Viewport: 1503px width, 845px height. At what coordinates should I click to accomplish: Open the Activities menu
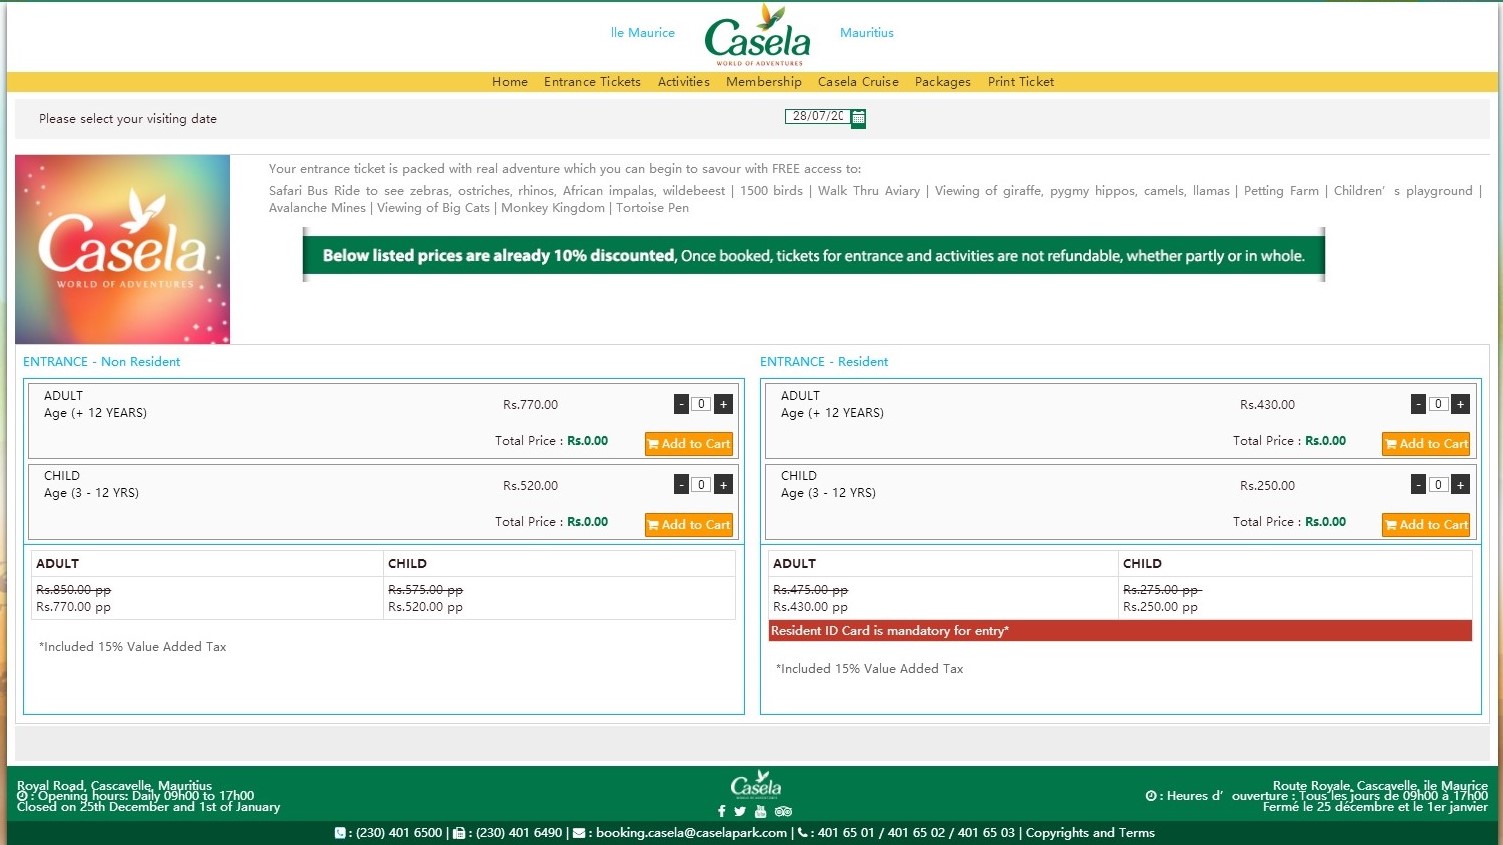point(684,82)
